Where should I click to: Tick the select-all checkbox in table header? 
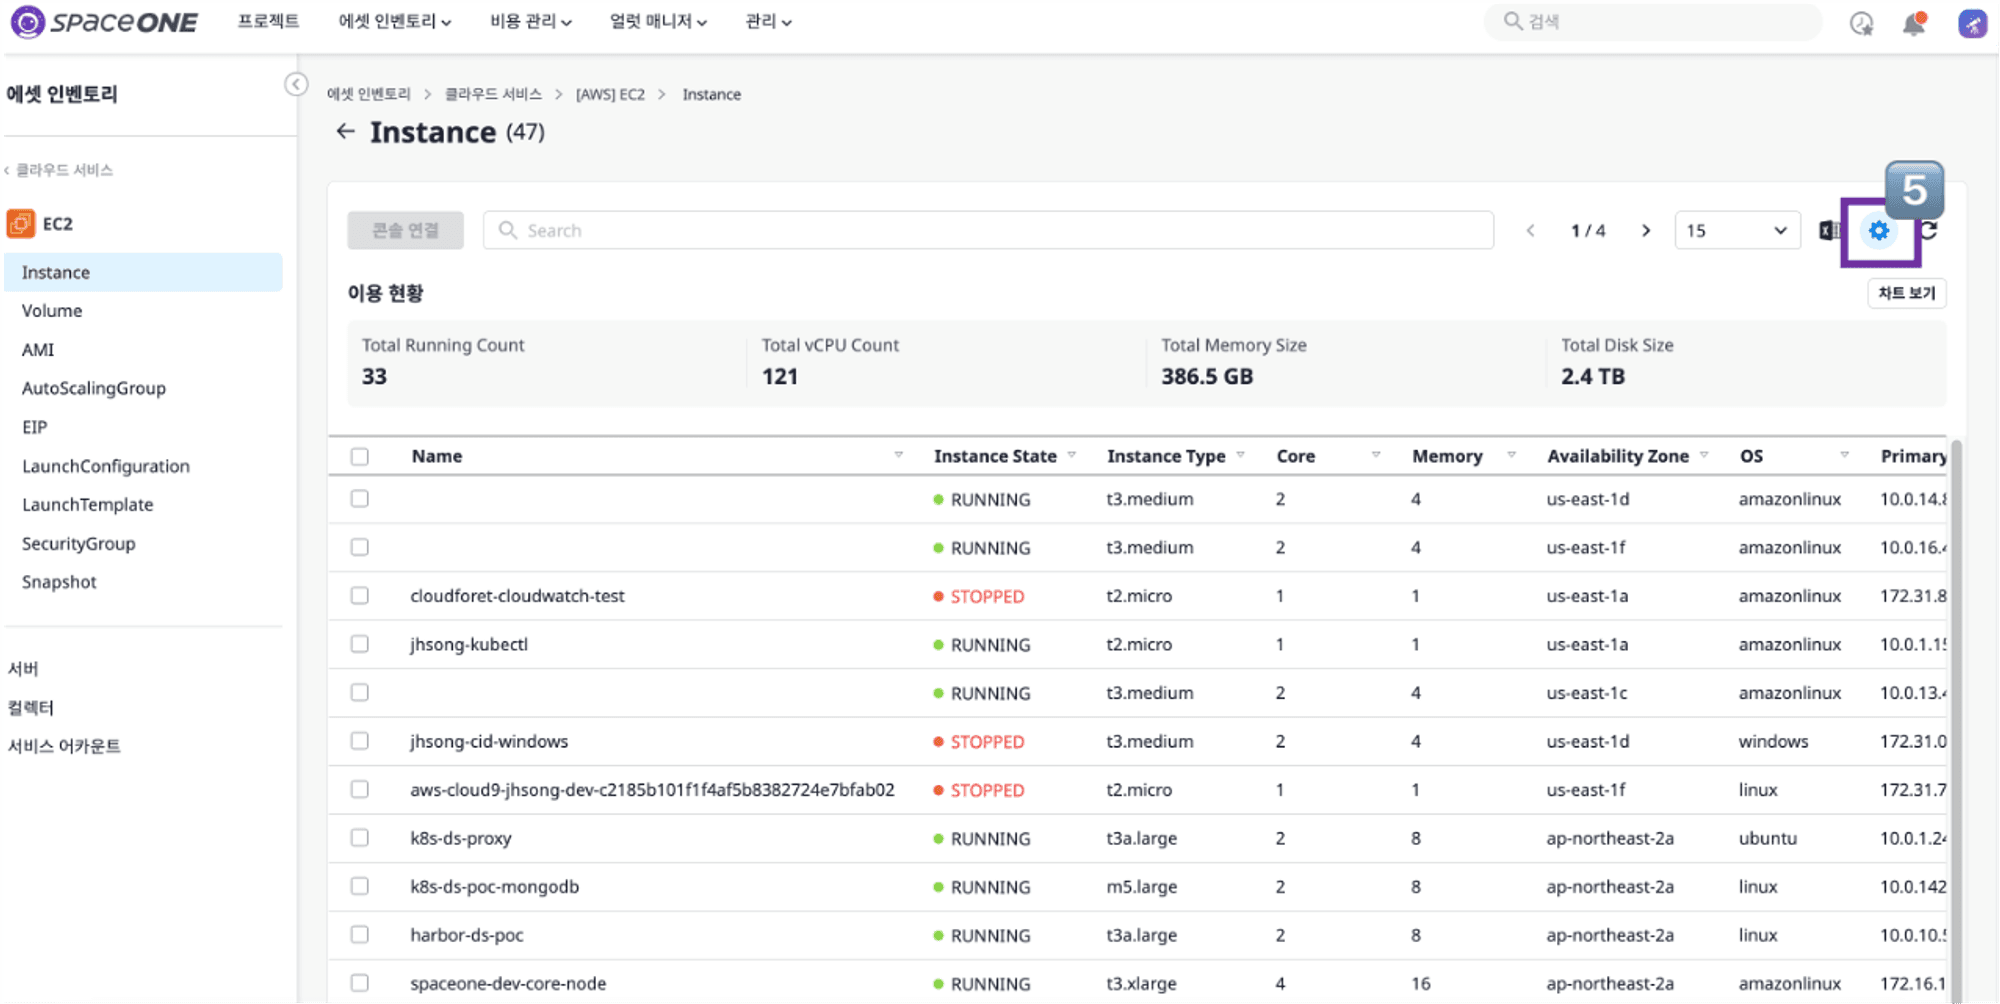point(360,457)
